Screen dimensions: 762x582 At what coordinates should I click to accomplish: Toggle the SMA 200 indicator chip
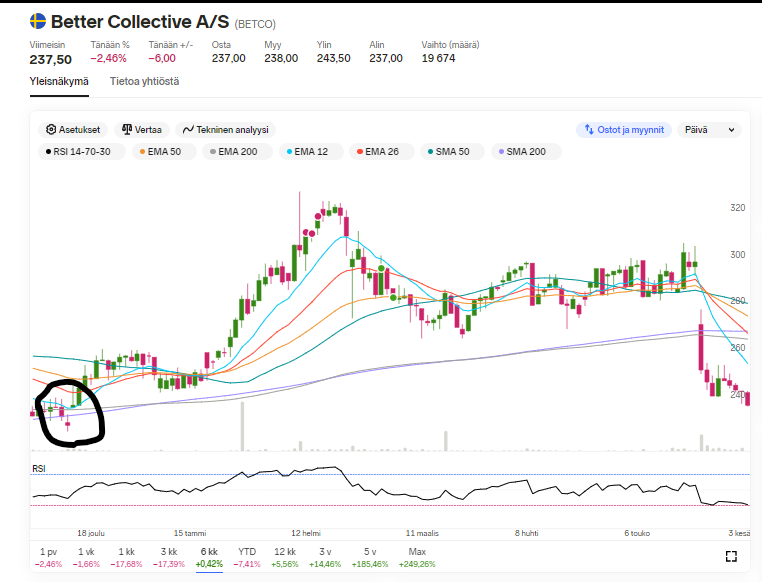pyautogui.click(x=526, y=152)
